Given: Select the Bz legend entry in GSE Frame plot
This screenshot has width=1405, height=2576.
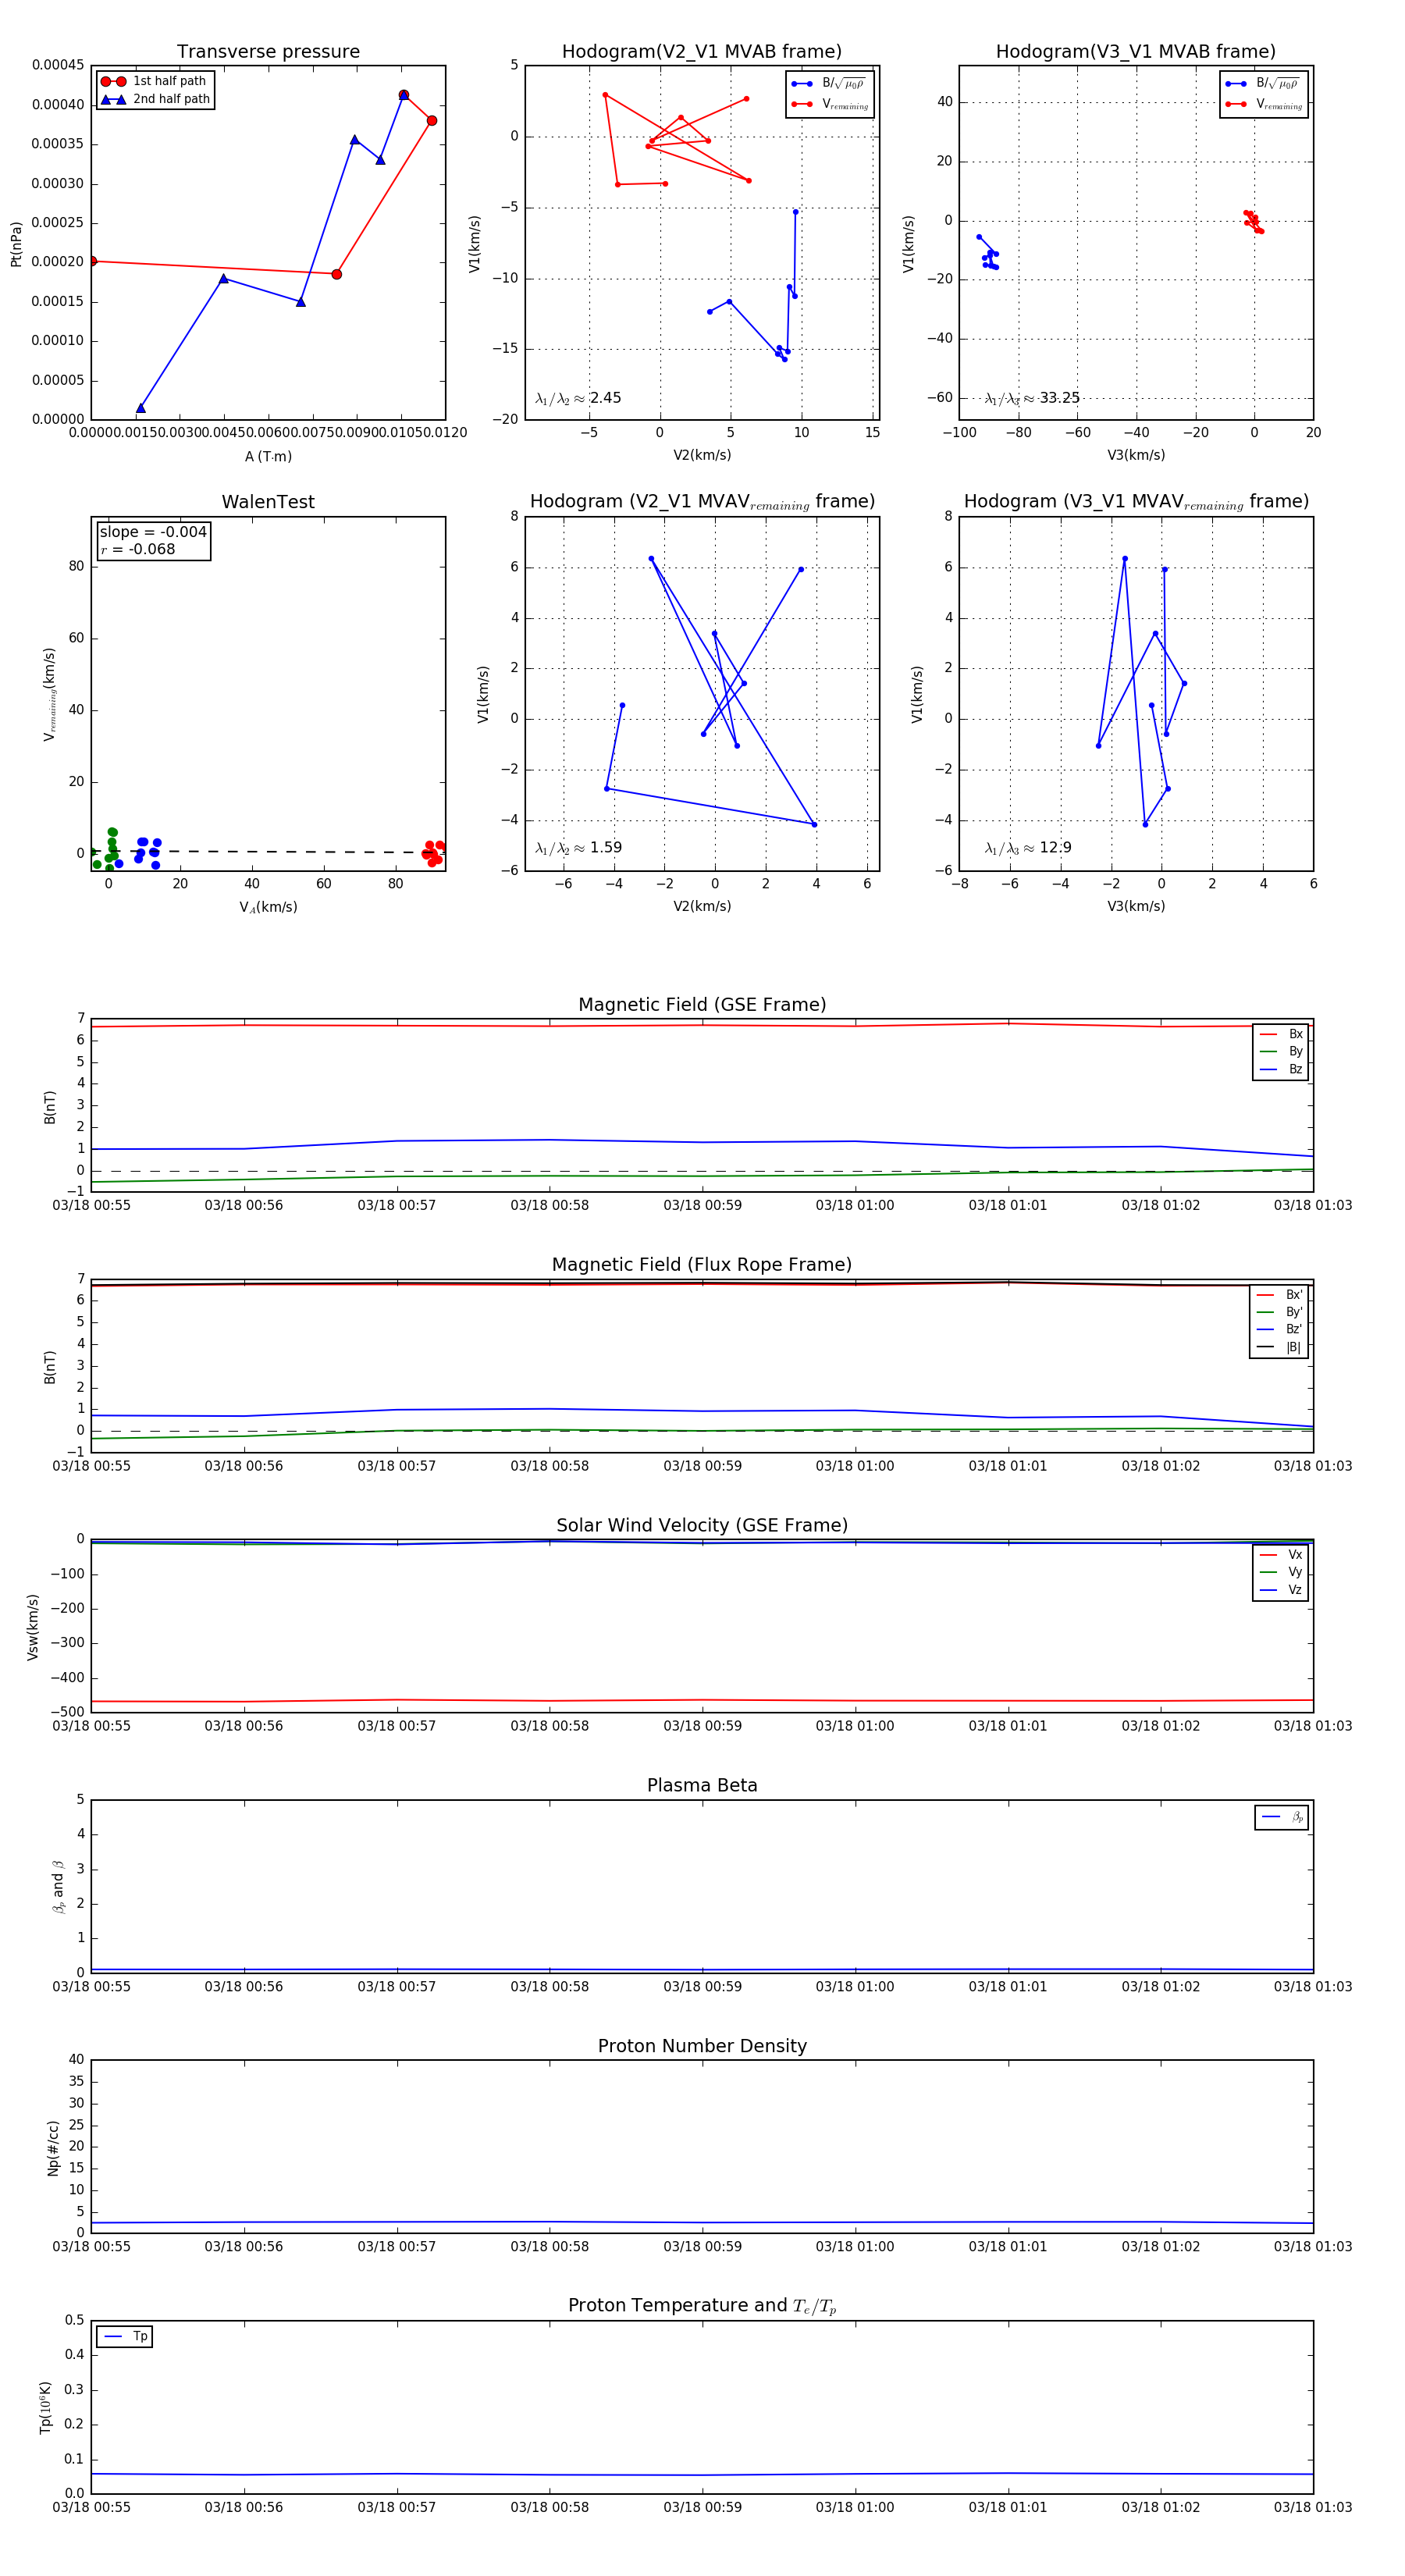Looking at the screenshot, I should pos(1281,1069).
